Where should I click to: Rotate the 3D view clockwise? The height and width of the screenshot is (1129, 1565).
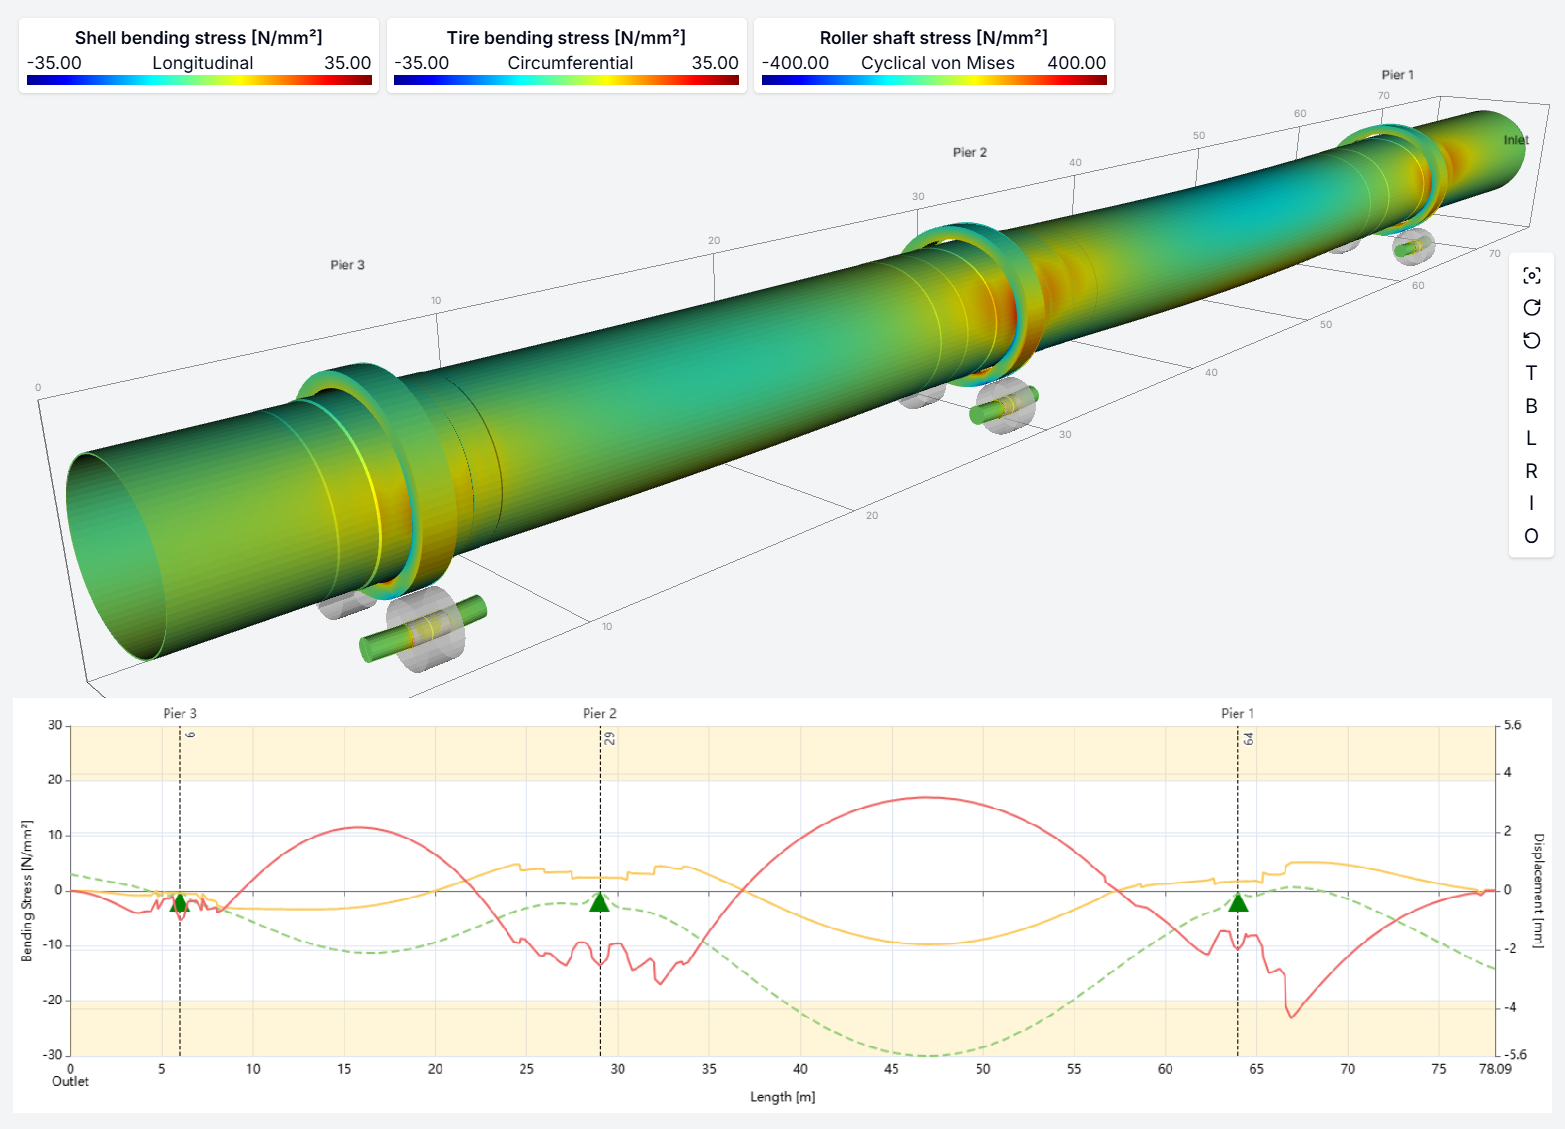pyautogui.click(x=1531, y=308)
